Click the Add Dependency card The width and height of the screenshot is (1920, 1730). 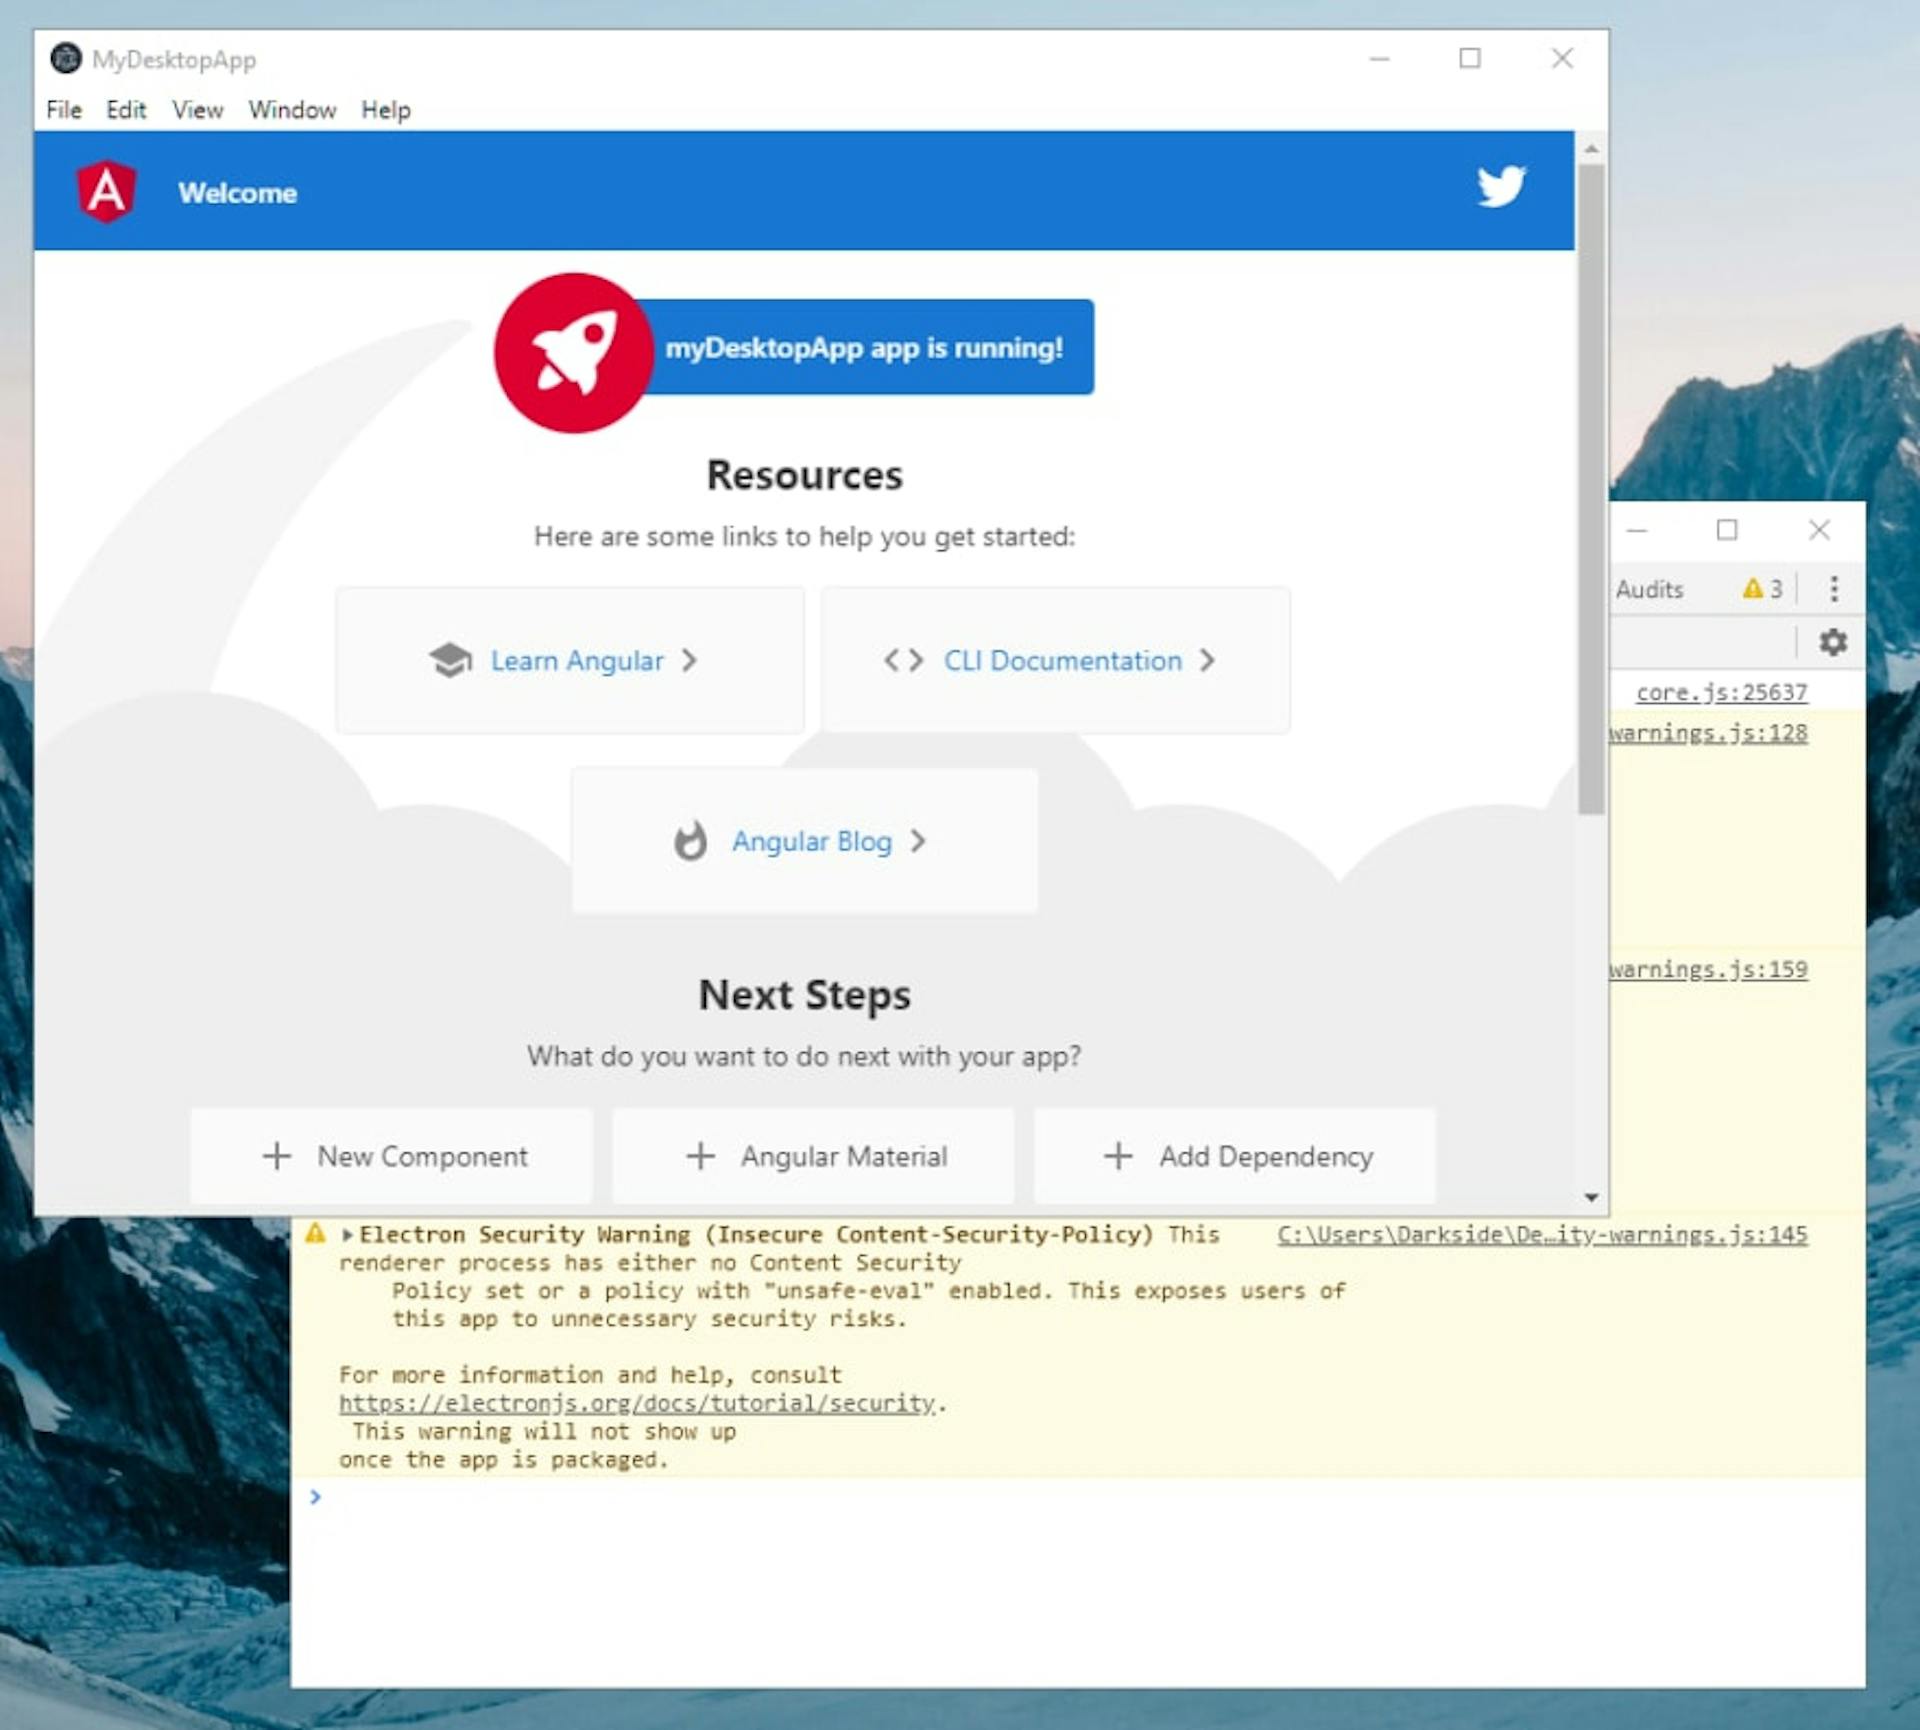[1235, 1156]
